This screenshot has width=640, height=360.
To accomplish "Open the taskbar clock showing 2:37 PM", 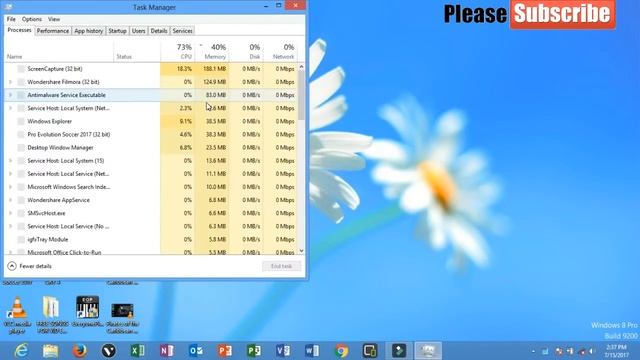I will coord(616,351).
